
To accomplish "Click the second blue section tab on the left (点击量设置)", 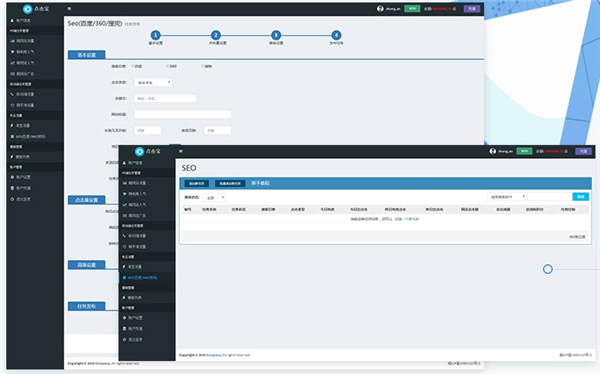I will 87,200.
